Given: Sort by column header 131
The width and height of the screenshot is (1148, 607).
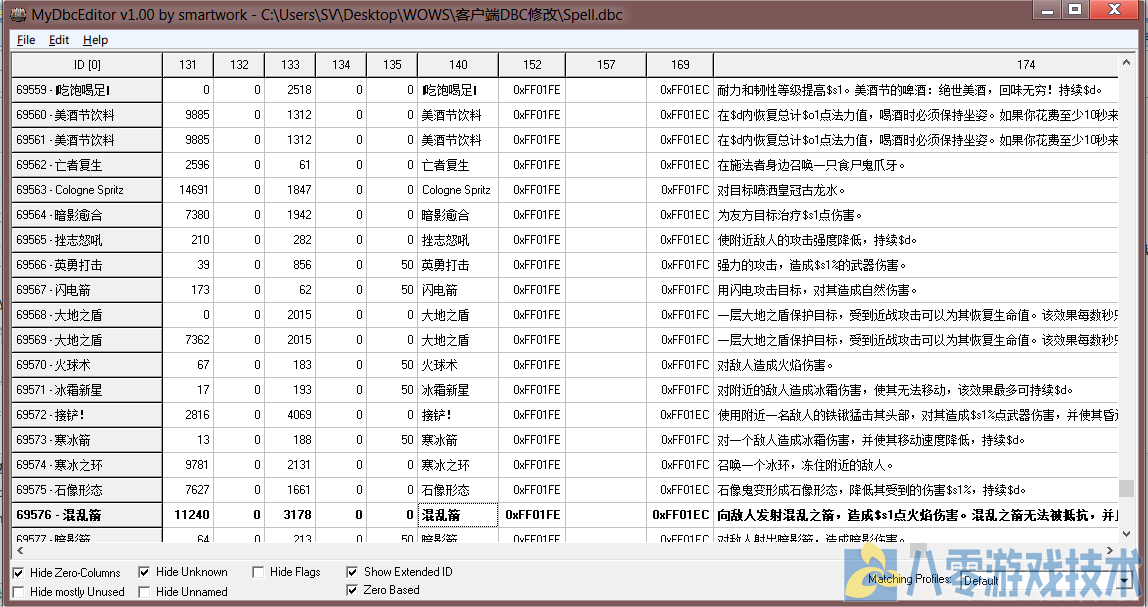Looking at the screenshot, I should (x=187, y=64).
